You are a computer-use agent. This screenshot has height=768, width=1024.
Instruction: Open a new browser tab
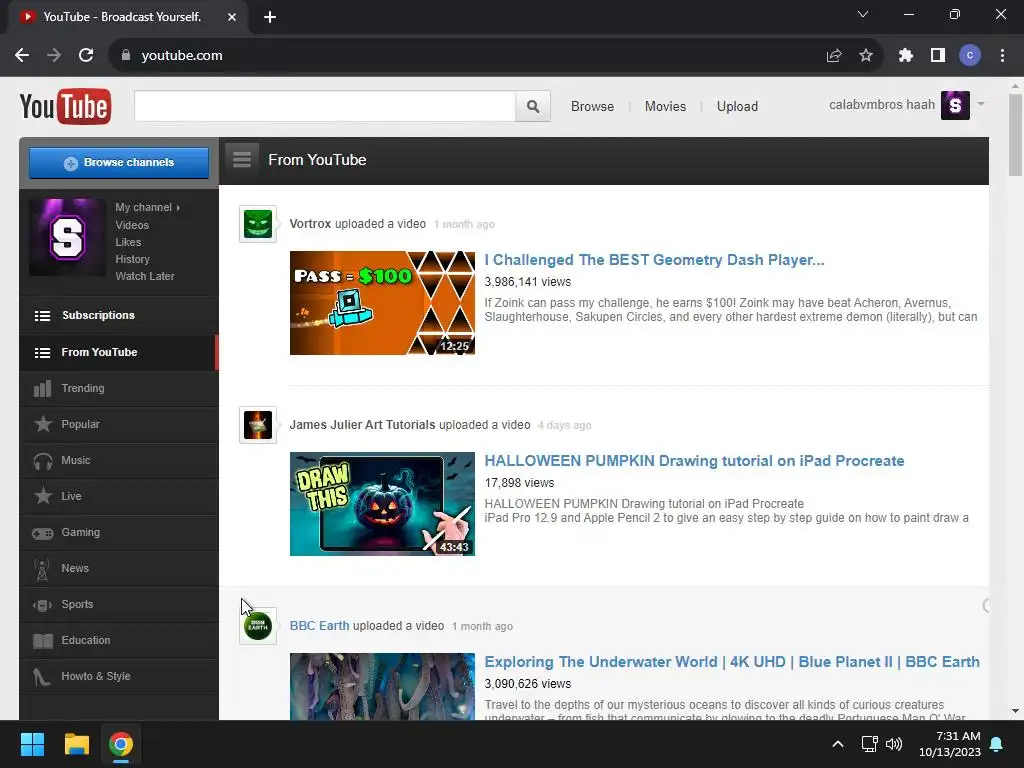click(270, 17)
